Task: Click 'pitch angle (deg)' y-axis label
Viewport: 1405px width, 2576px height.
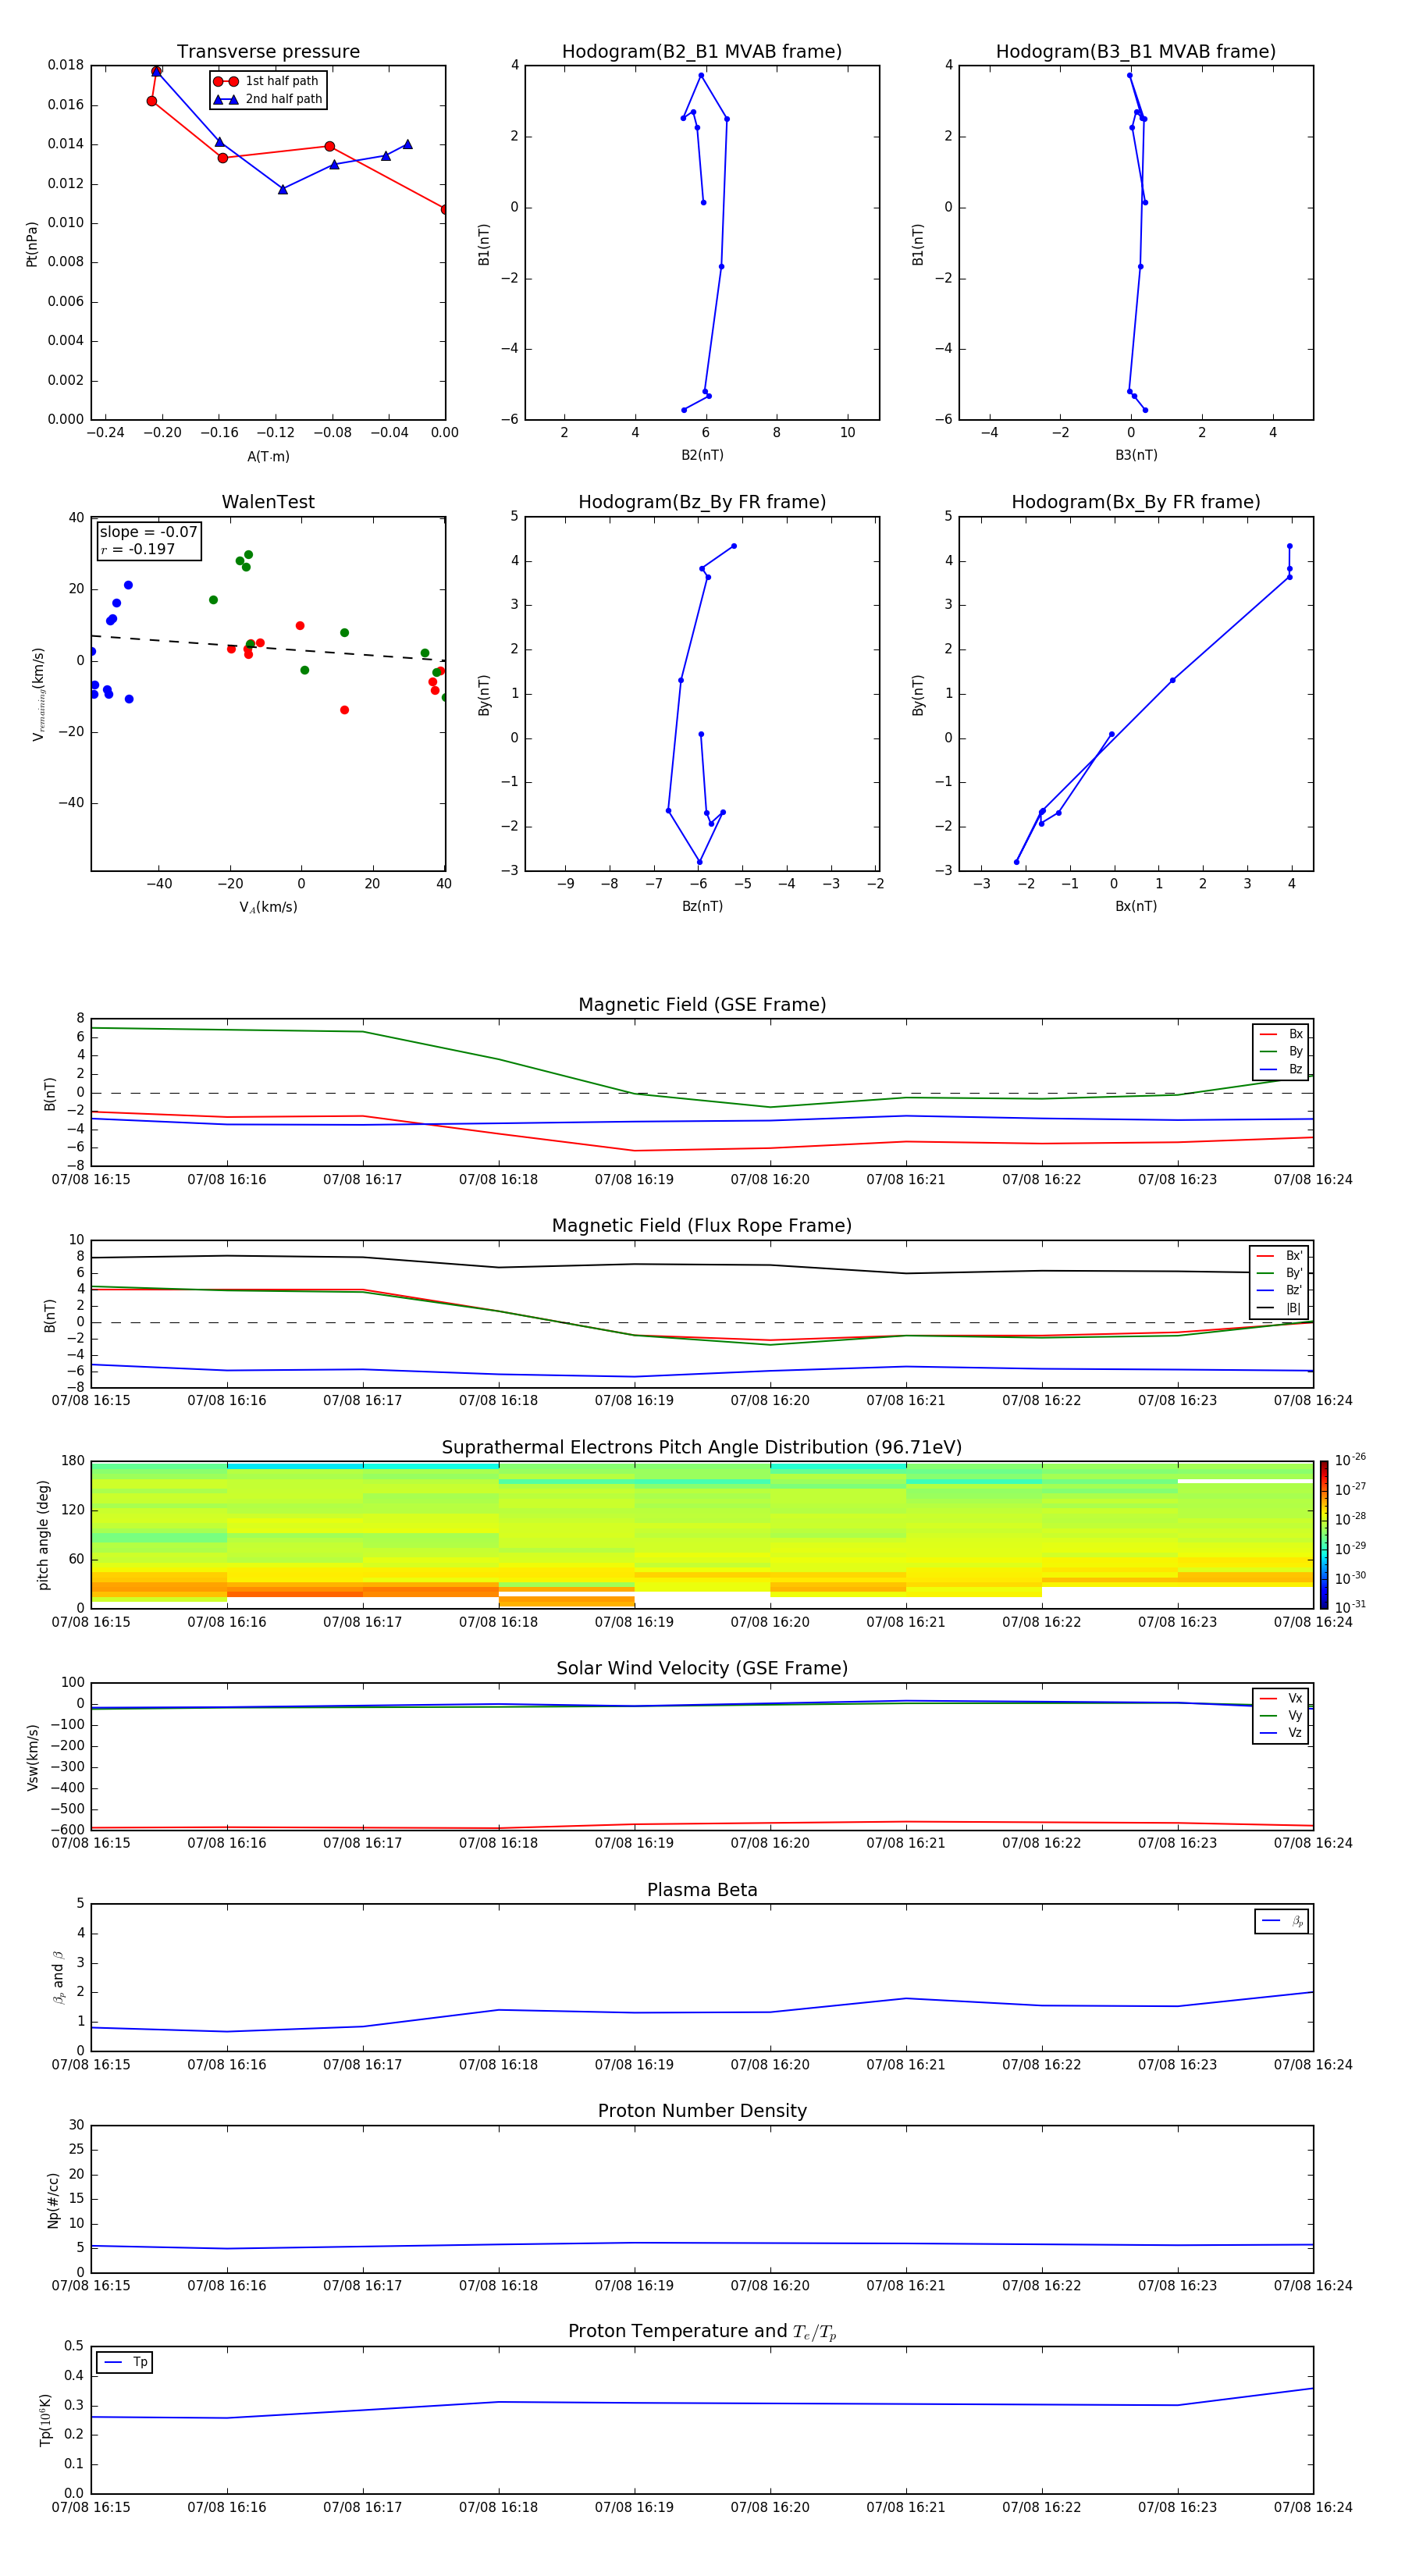Action: coord(43,1534)
